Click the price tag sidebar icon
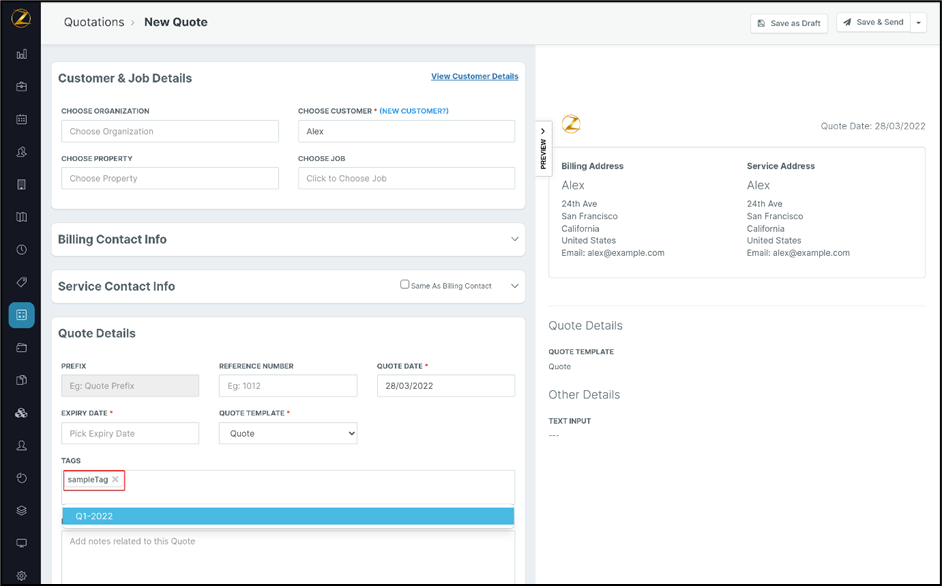This screenshot has width=942, height=586. (x=21, y=282)
